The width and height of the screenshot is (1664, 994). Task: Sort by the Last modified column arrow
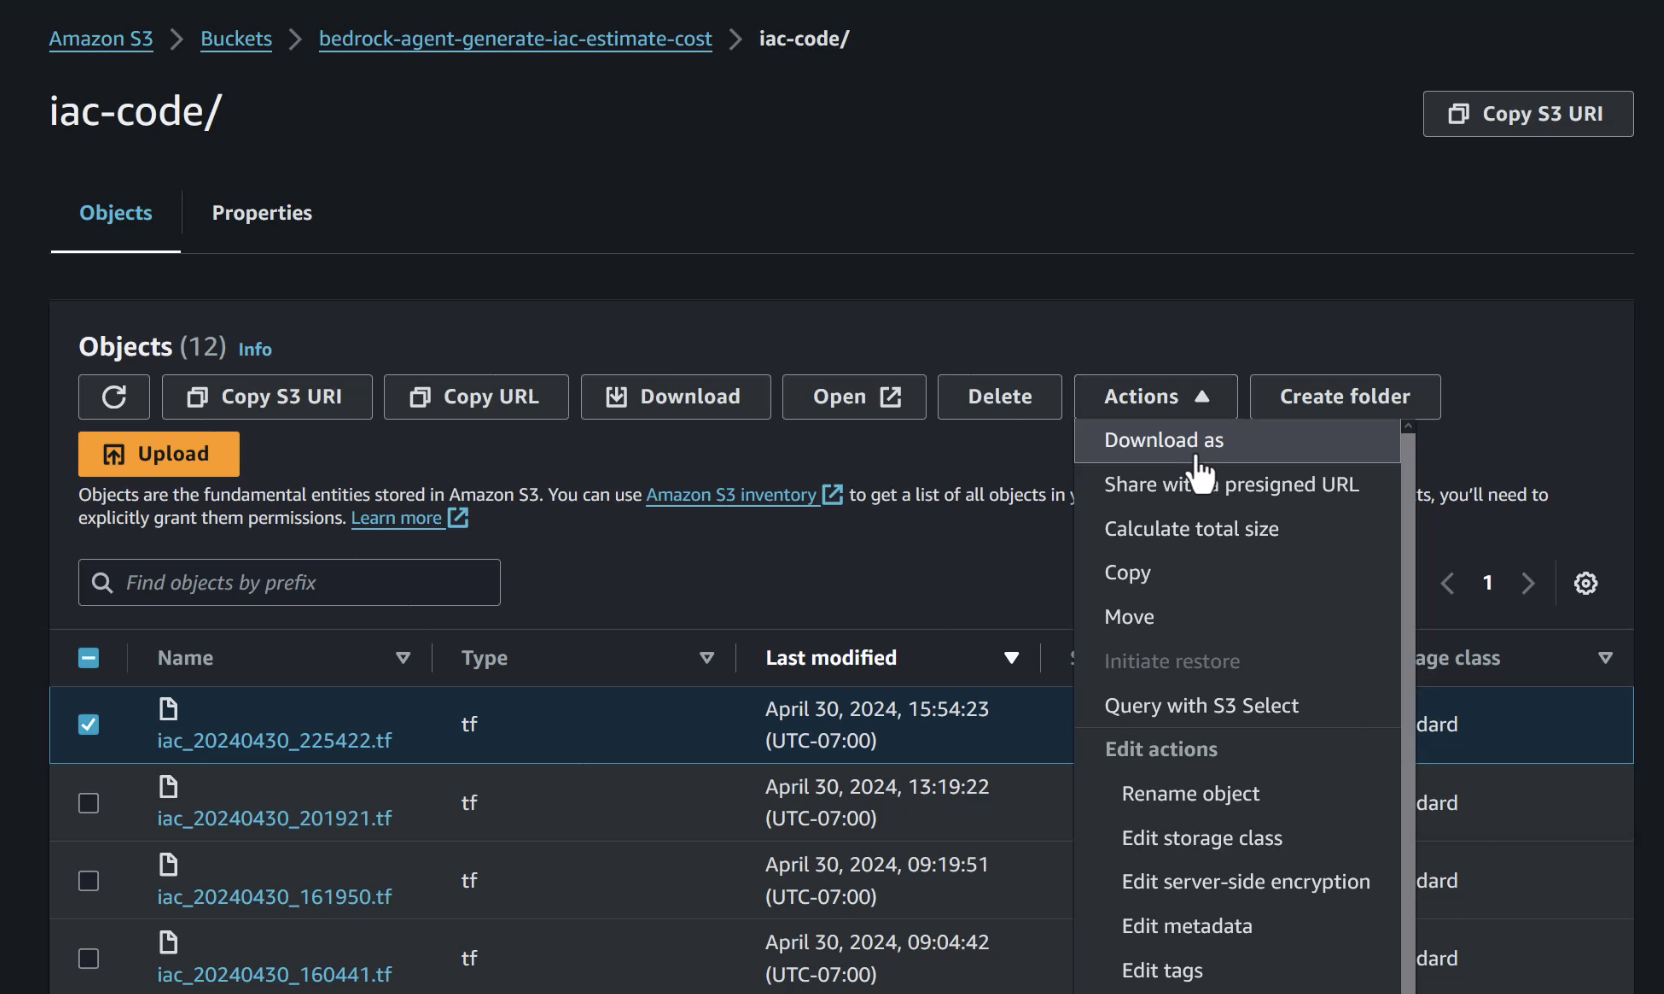pyautogui.click(x=1011, y=658)
